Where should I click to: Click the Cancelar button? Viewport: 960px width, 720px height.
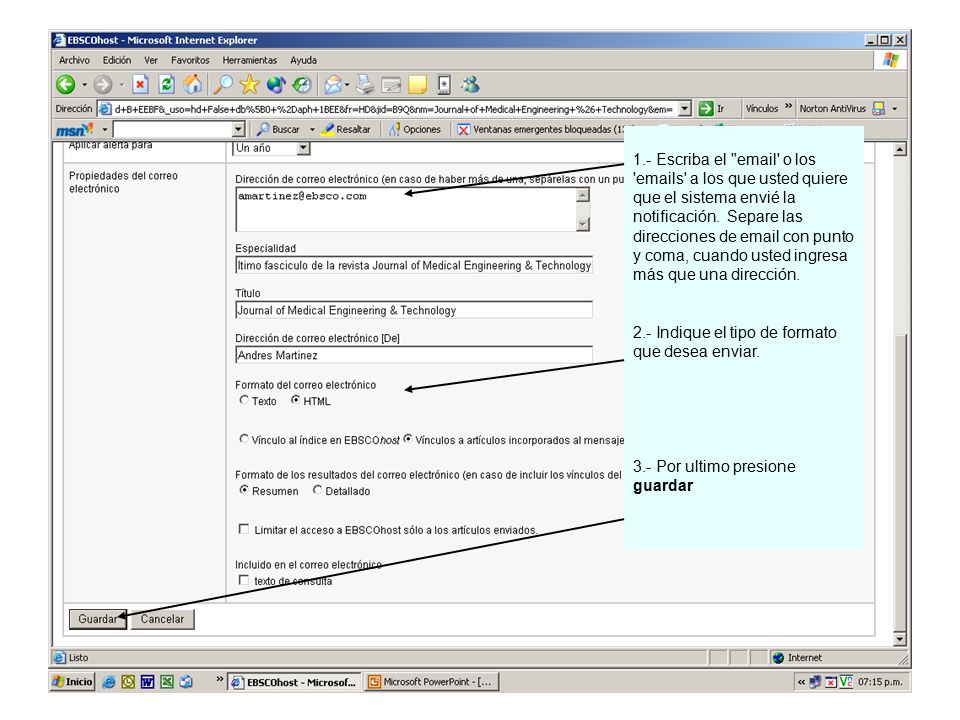[x=162, y=619]
